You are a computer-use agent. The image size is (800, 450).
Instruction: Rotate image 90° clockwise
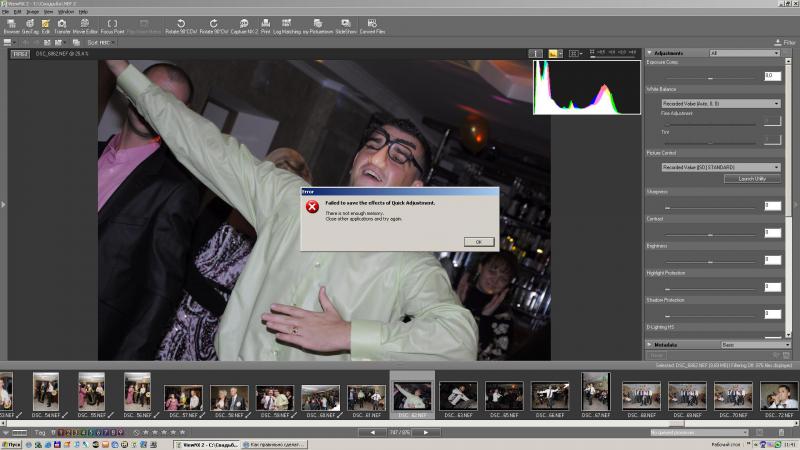(214, 27)
